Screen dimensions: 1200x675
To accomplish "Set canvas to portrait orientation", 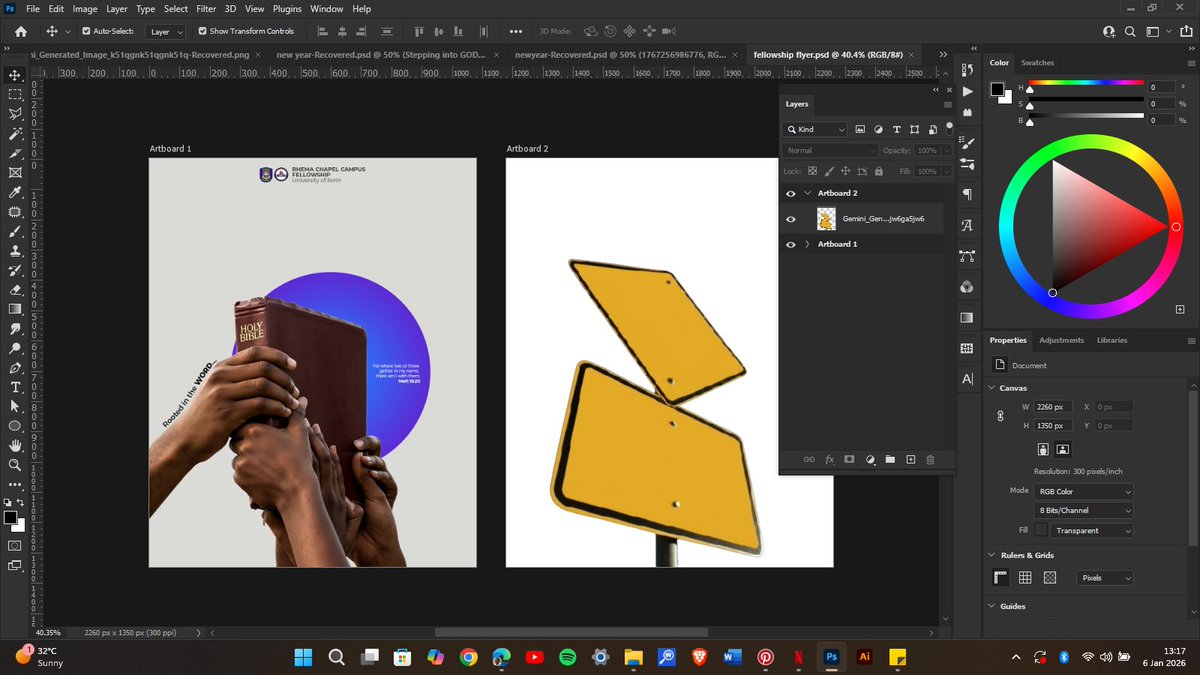I will pyautogui.click(x=1043, y=450).
